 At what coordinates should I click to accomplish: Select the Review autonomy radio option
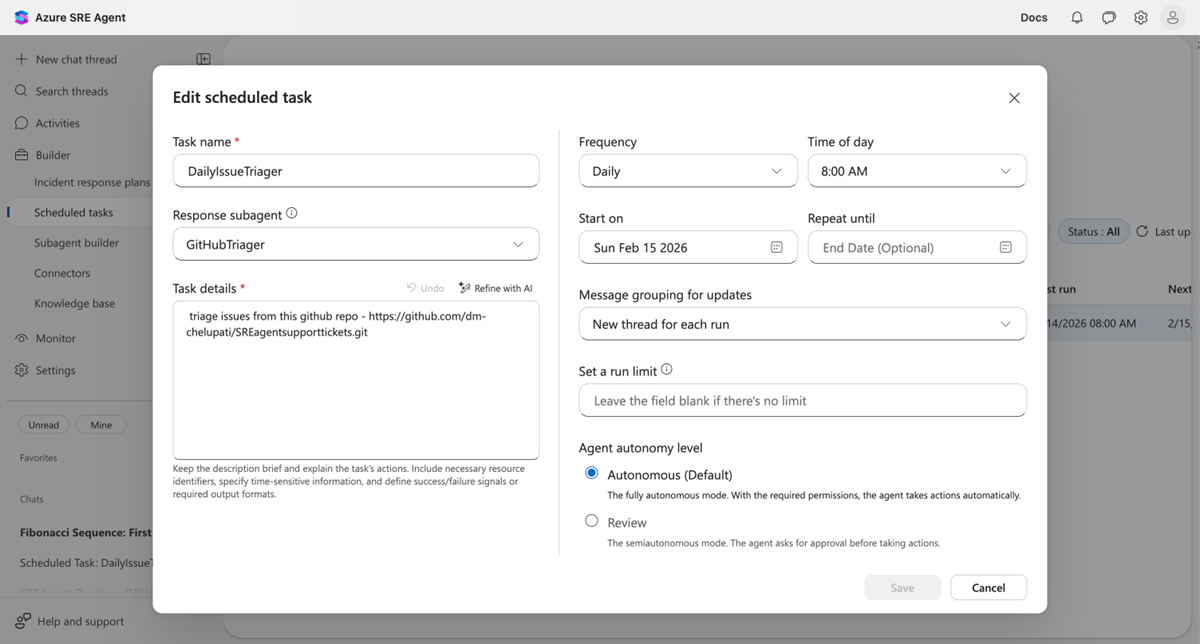(x=592, y=521)
